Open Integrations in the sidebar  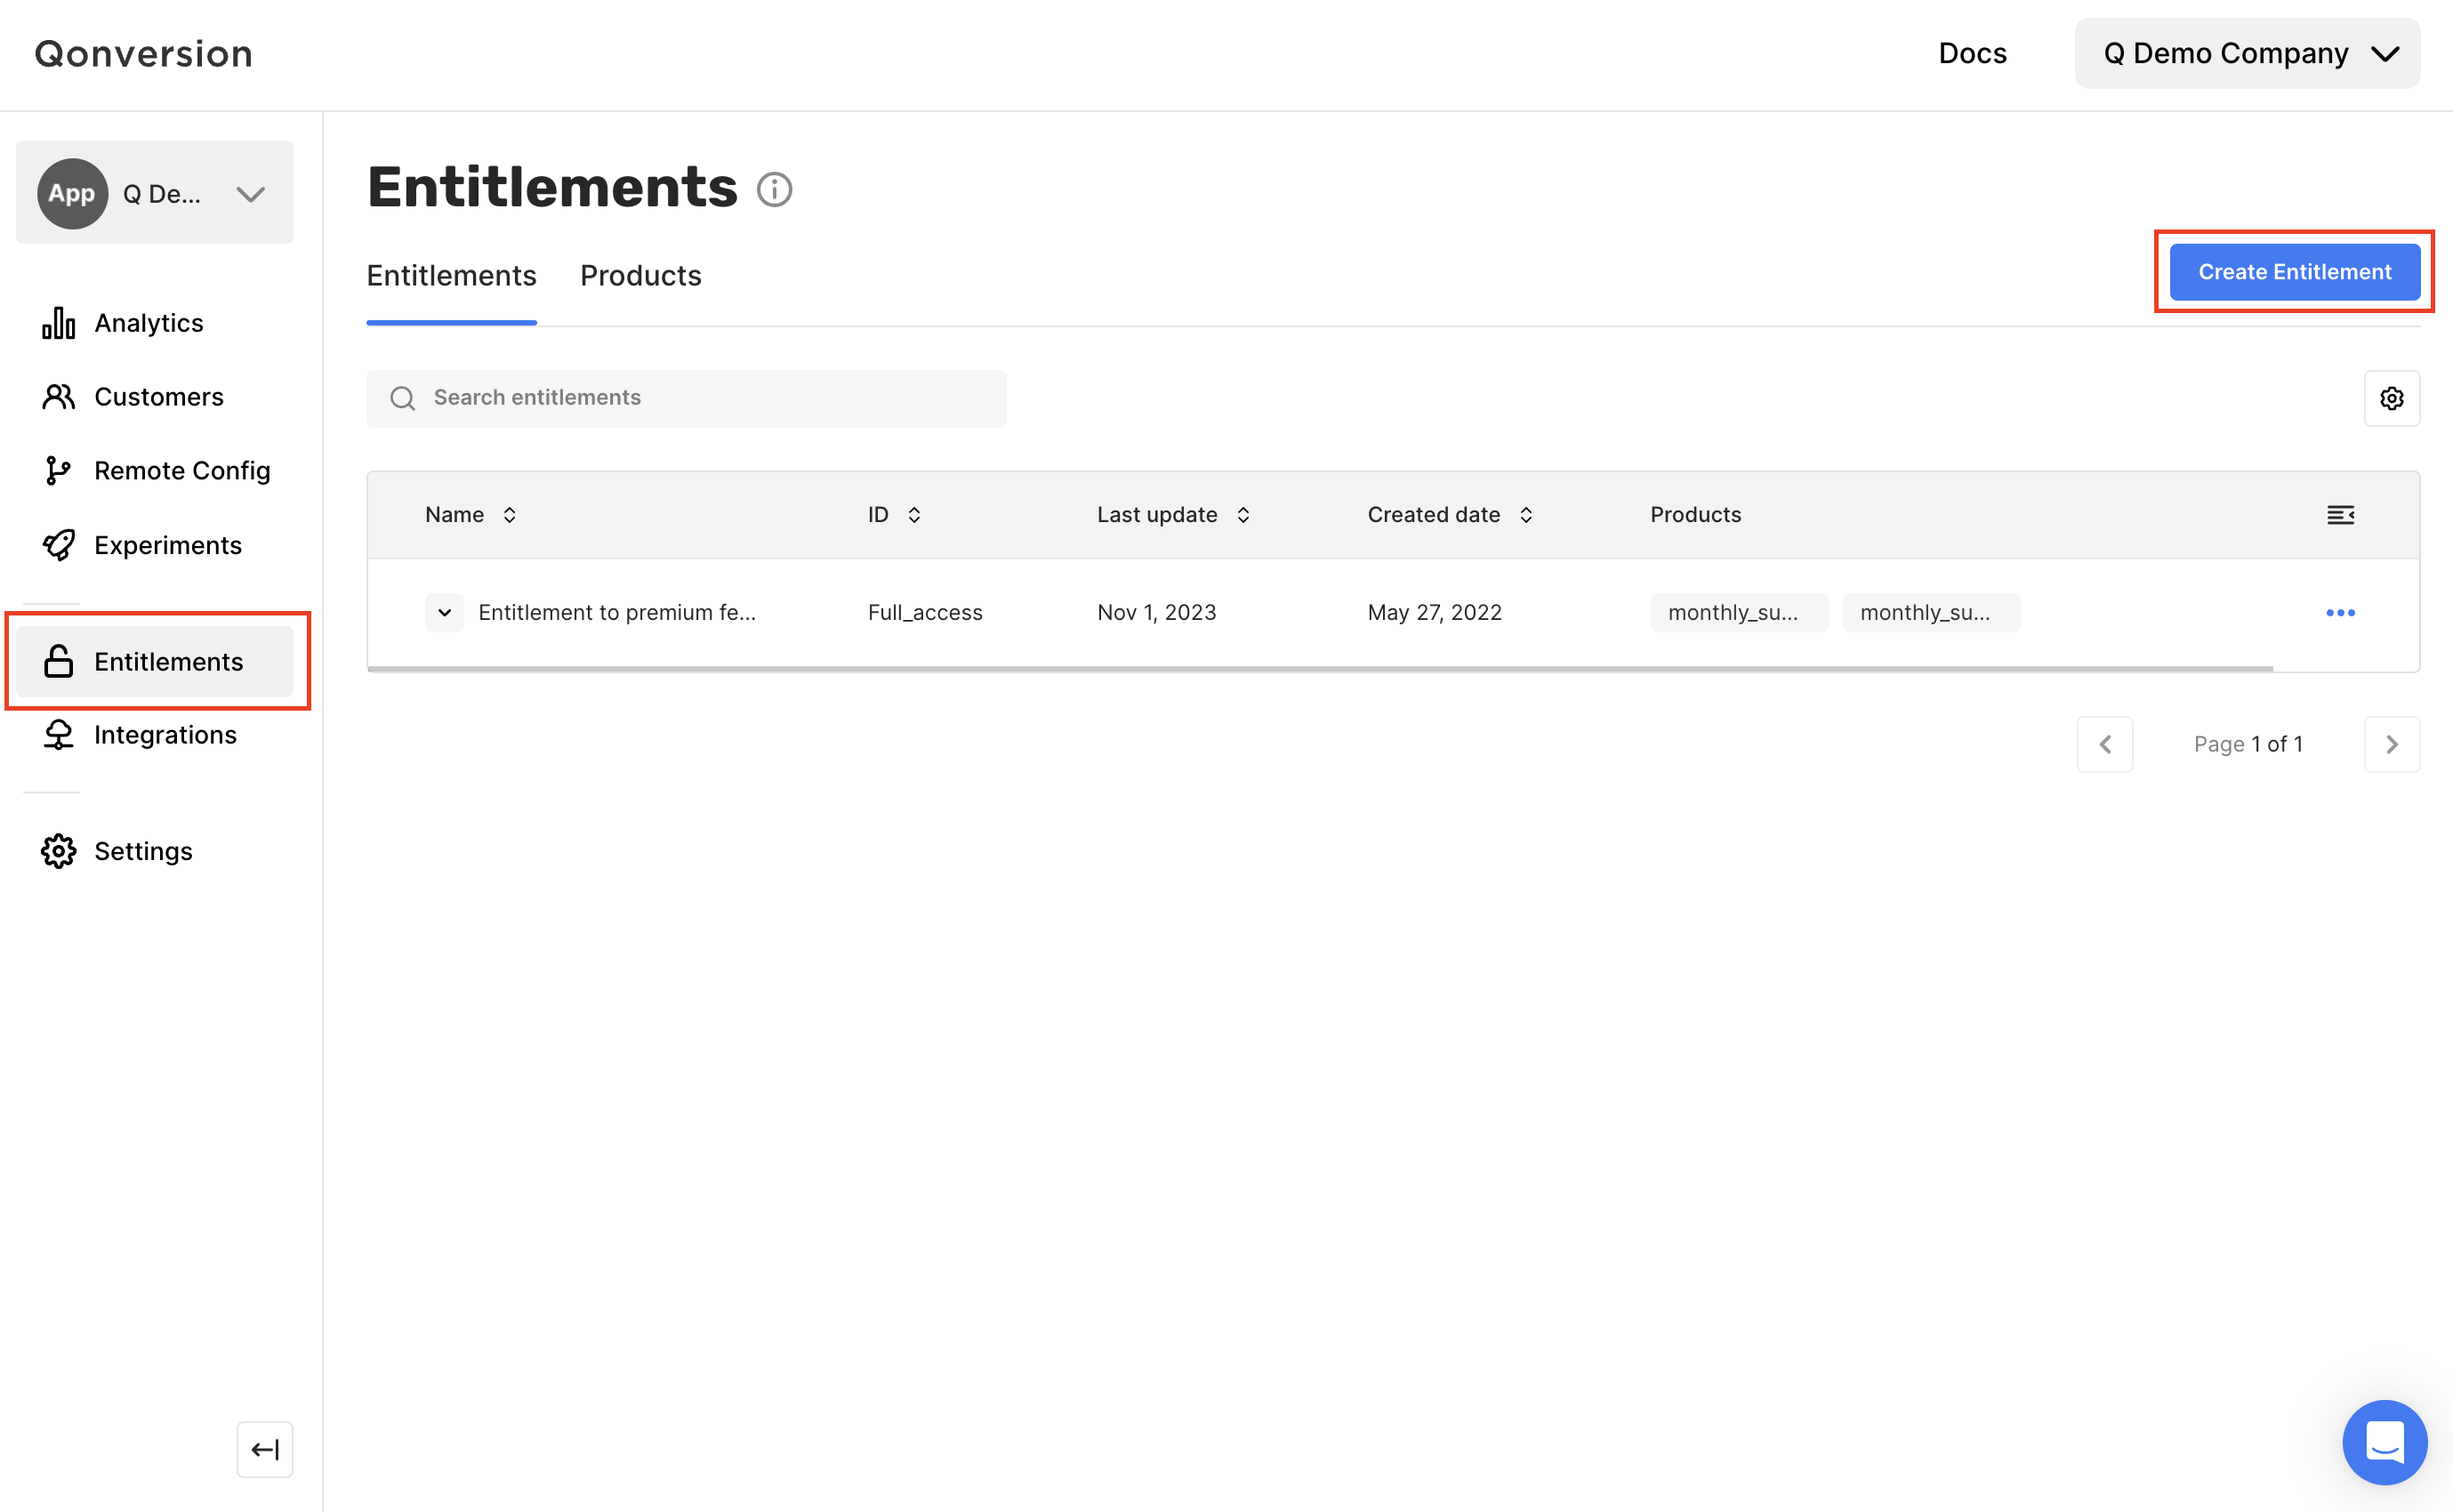coord(164,735)
